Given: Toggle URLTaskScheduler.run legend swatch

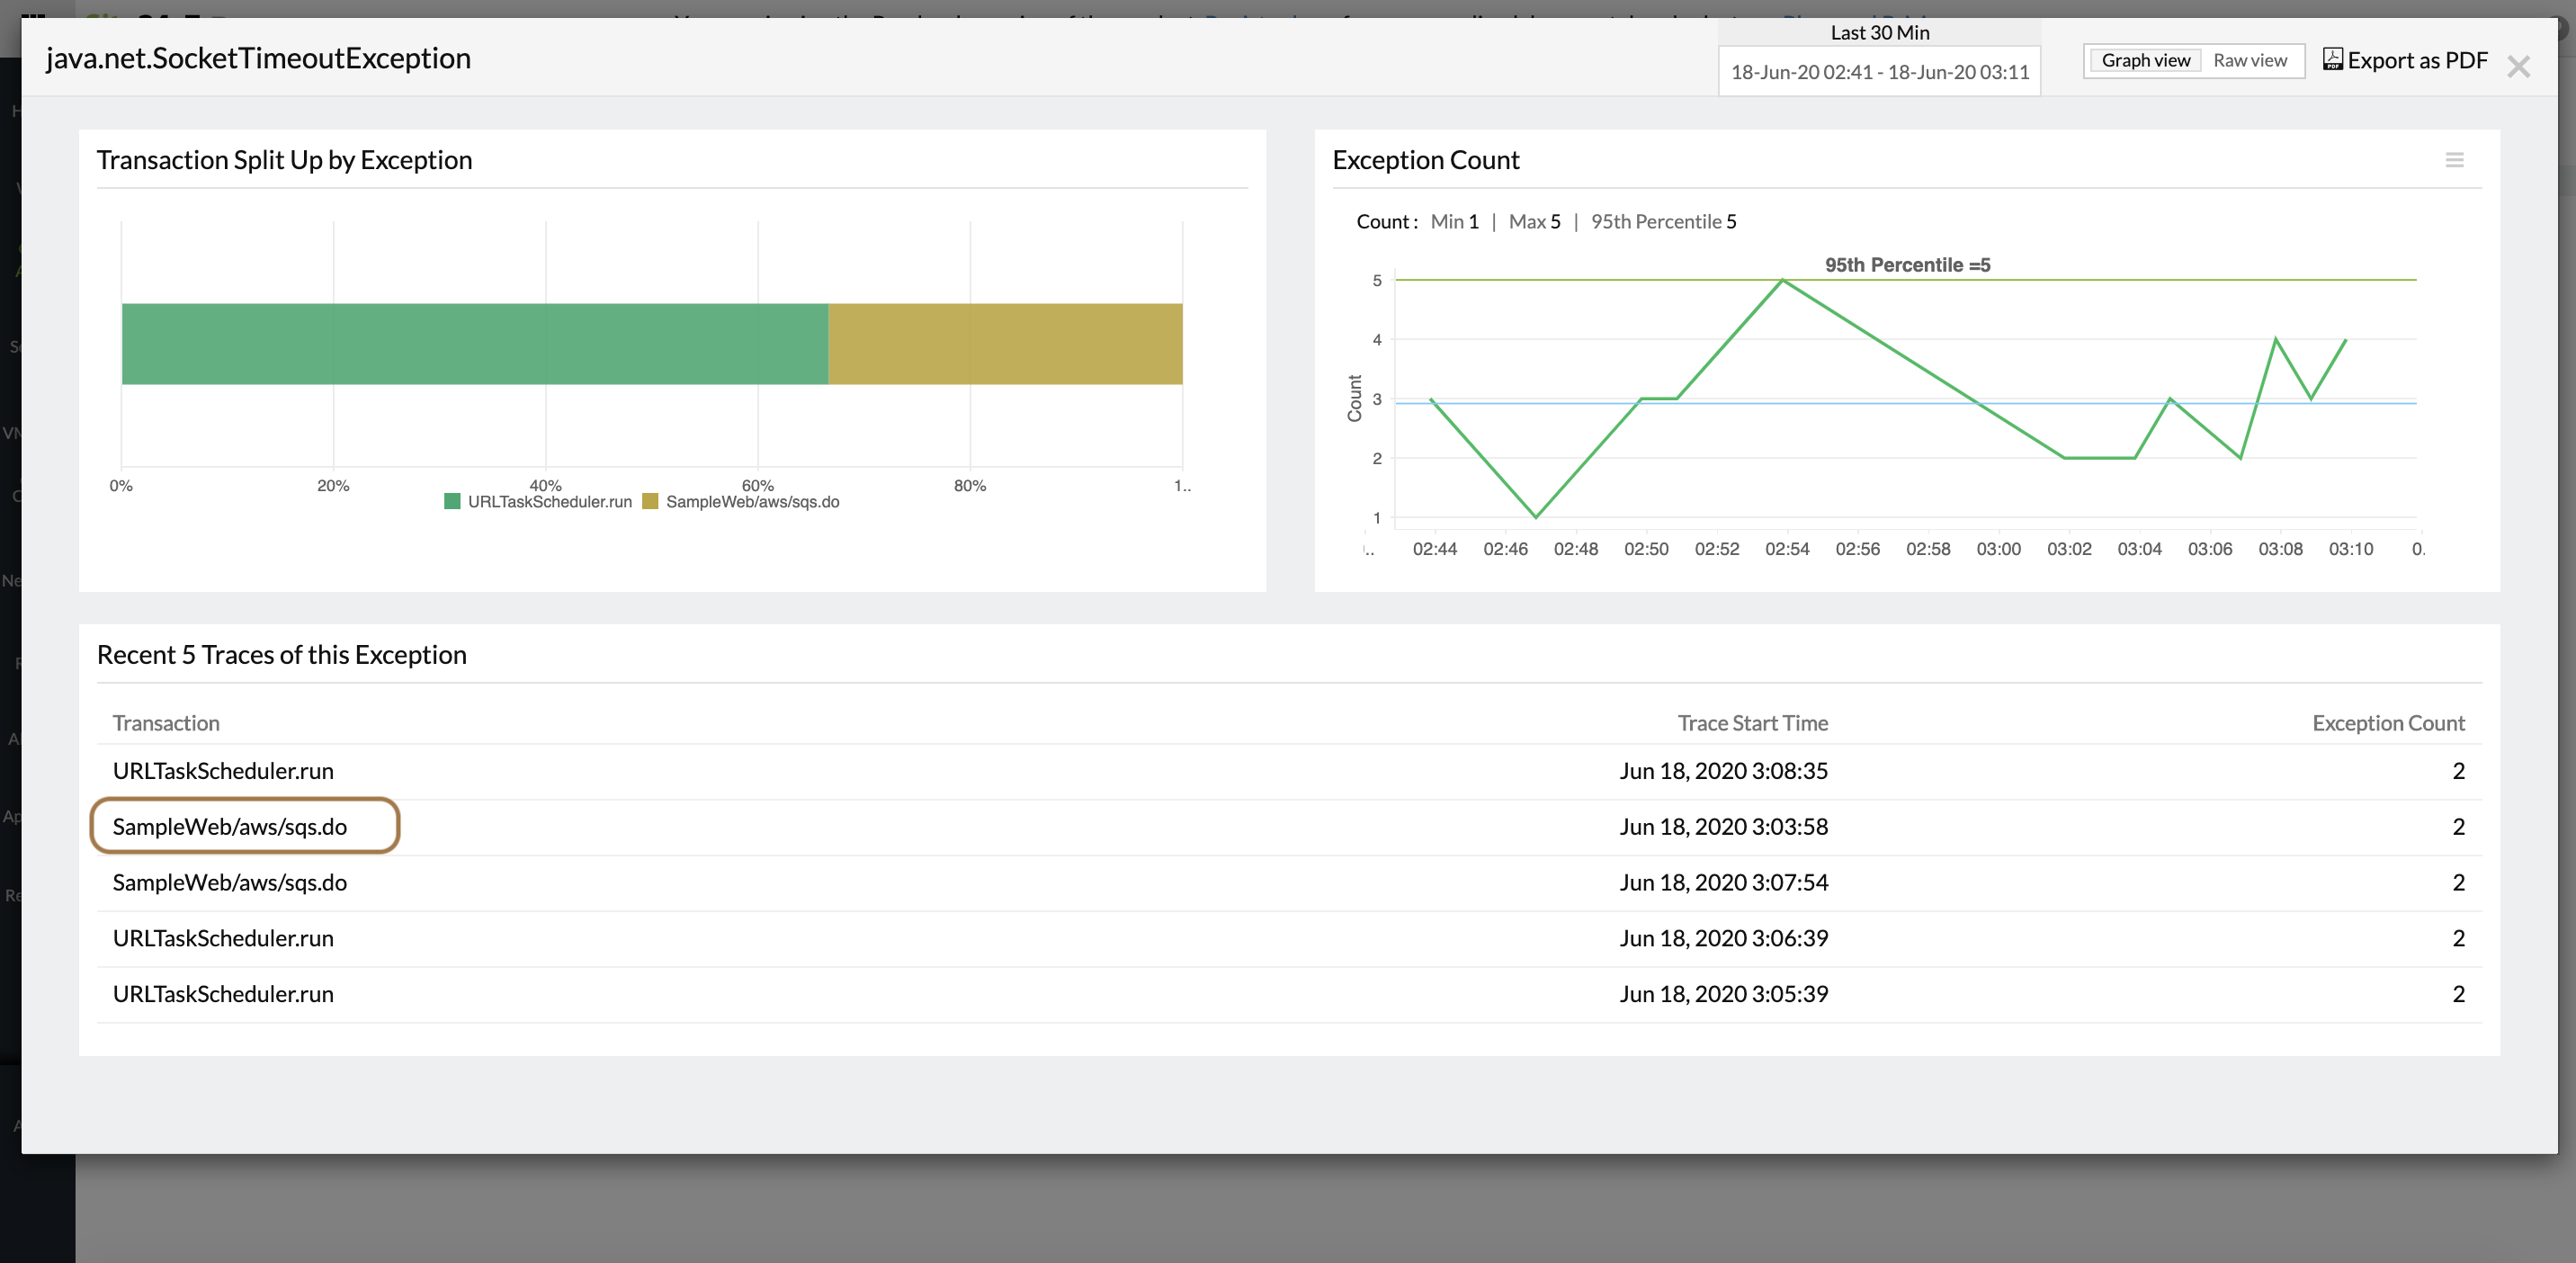Looking at the screenshot, I should 452,501.
